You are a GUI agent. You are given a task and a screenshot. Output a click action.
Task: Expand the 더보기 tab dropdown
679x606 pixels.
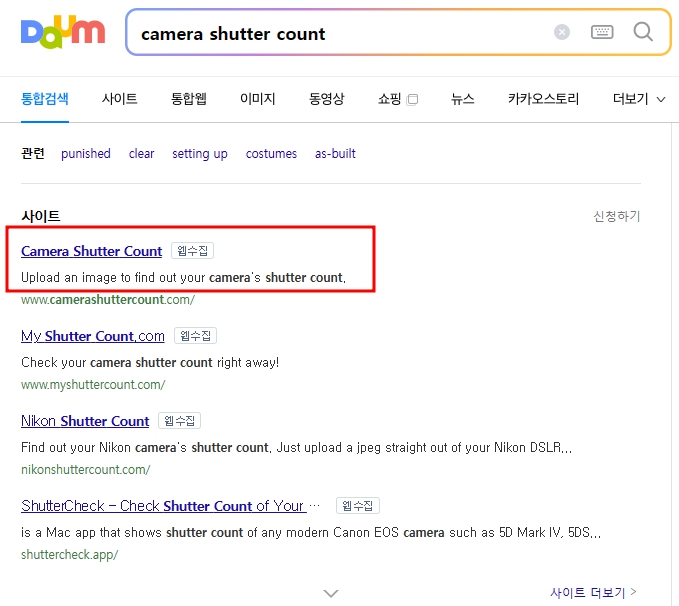[639, 99]
